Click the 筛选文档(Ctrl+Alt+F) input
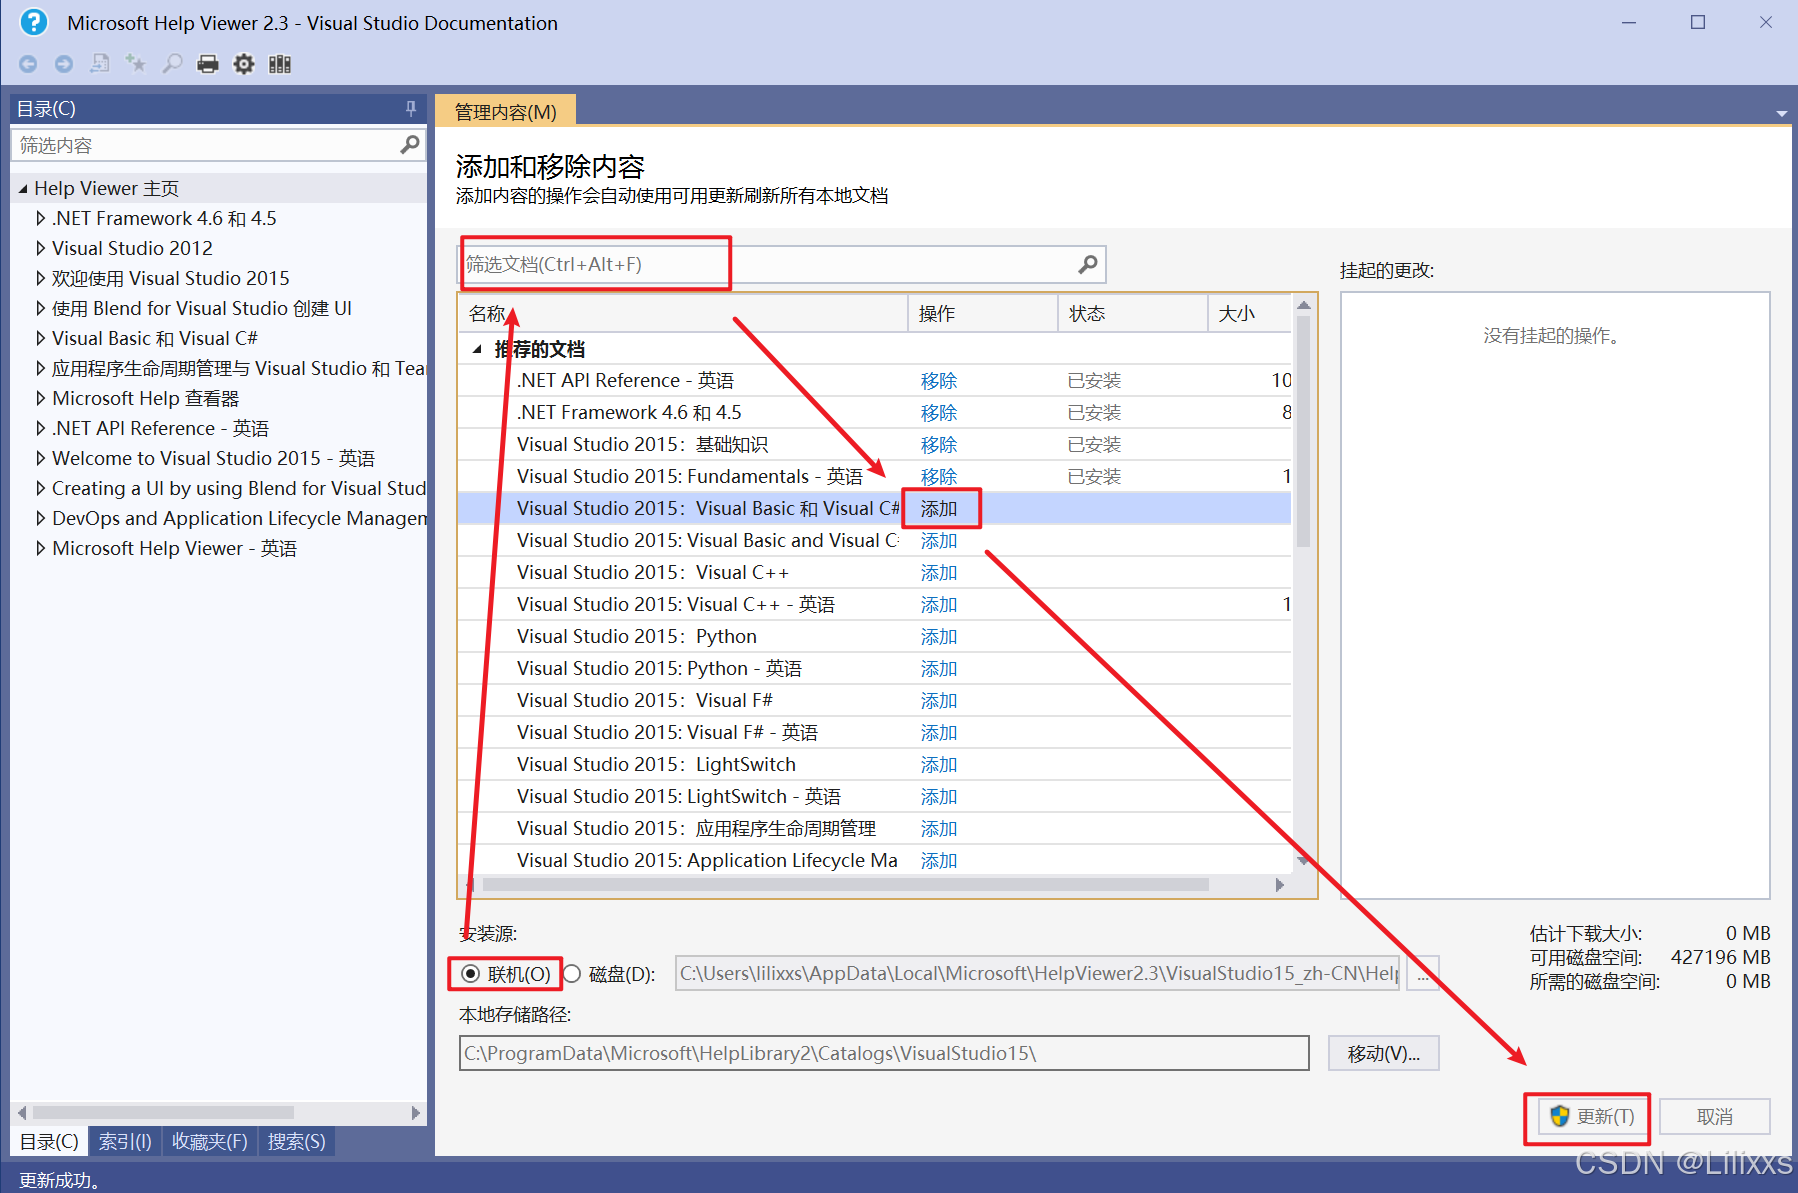The width and height of the screenshot is (1798, 1193). click(x=782, y=264)
